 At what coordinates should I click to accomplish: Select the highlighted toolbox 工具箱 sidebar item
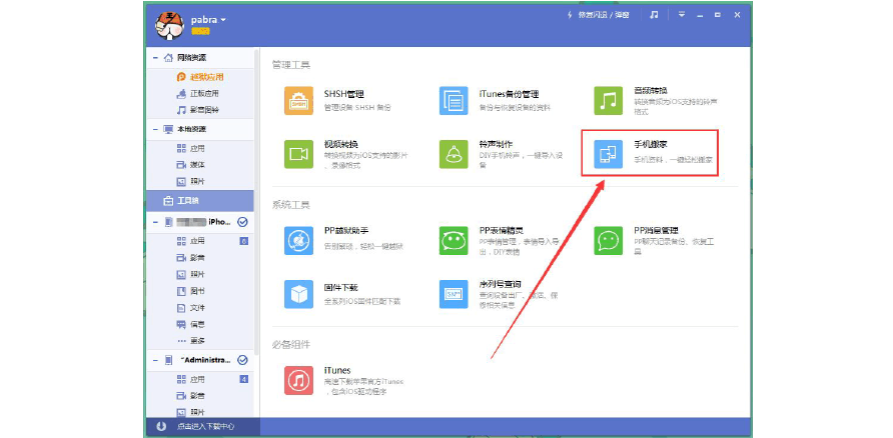200,201
